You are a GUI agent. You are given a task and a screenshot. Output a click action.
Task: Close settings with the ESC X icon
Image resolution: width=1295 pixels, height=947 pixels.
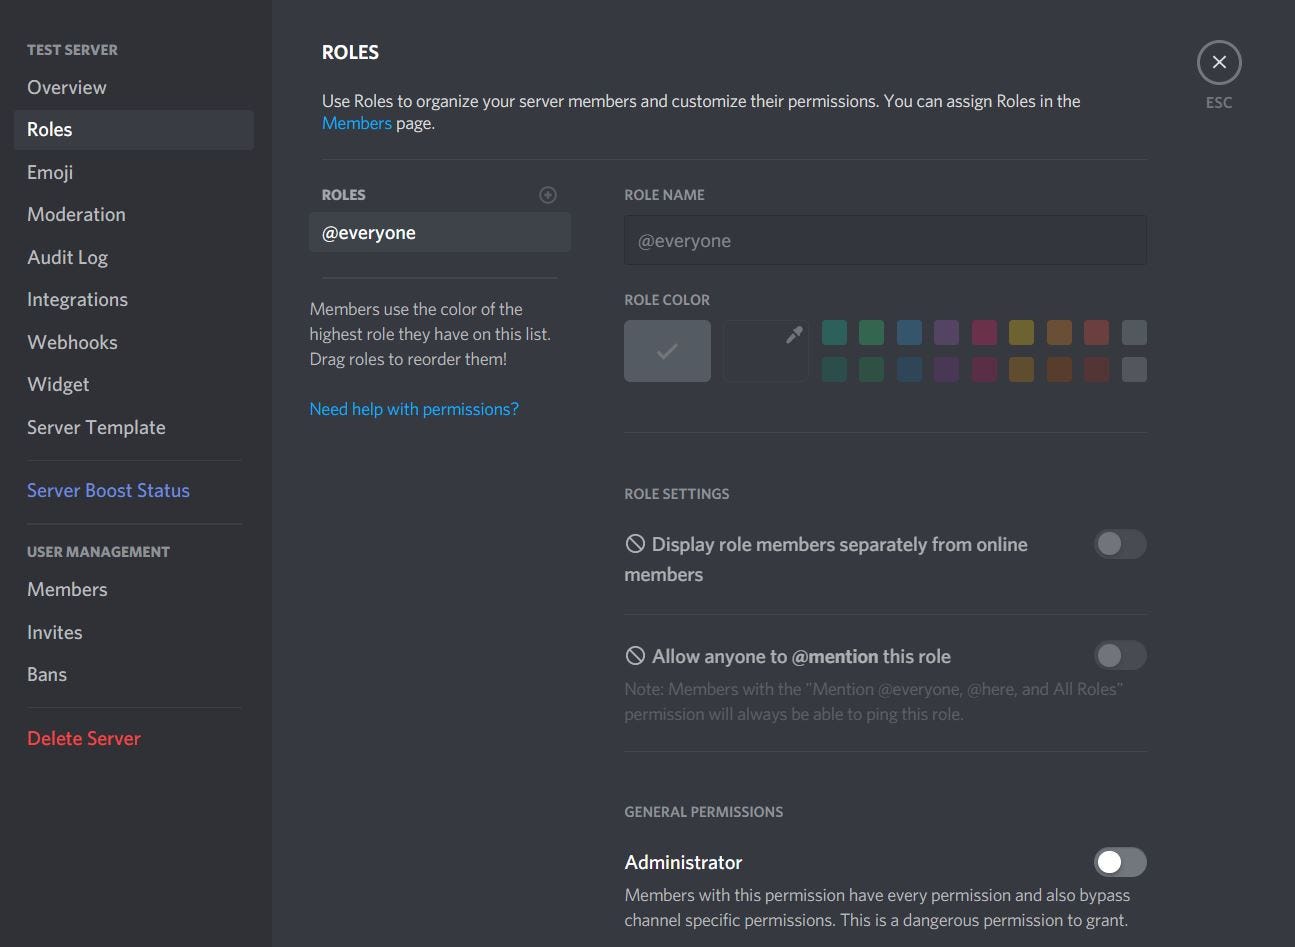point(1218,62)
